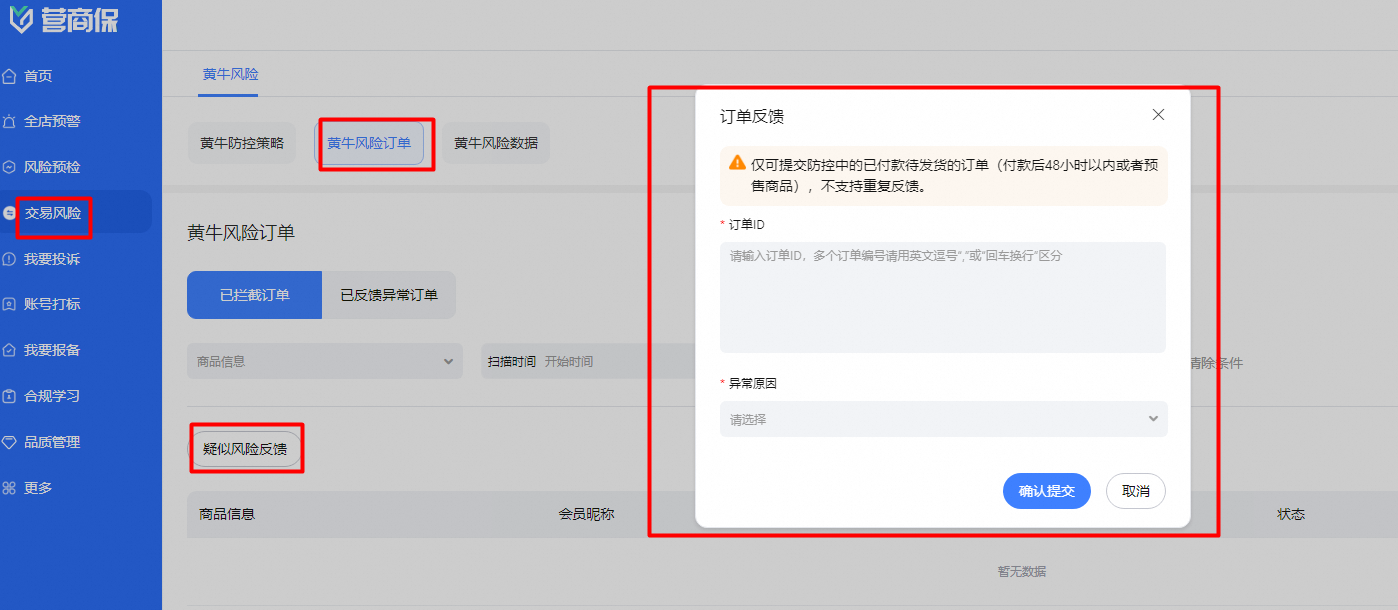Click the 异常原因 dropdown chevron arrow
Screen dimensions: 1398x610
click(x=1153, y=419)
